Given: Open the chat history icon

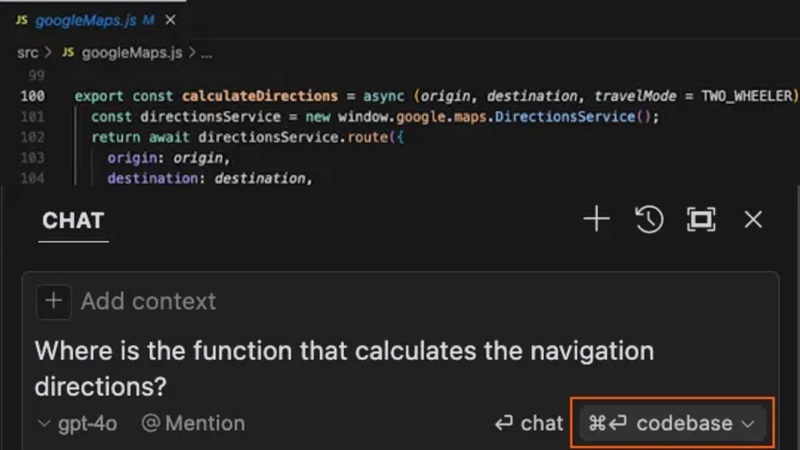Looking at the screenshot, I should [649, 220].
